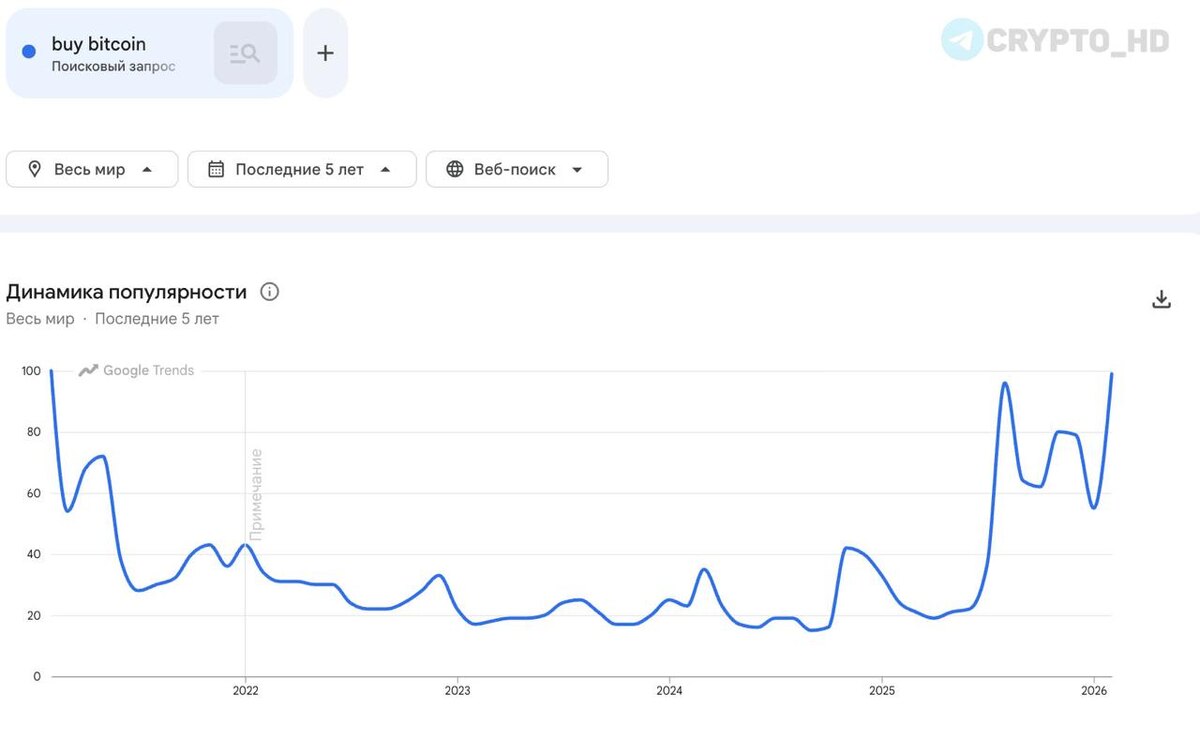Click the location pin icon
Viewport: 1200px width, 740px height.
coord(35,169)
